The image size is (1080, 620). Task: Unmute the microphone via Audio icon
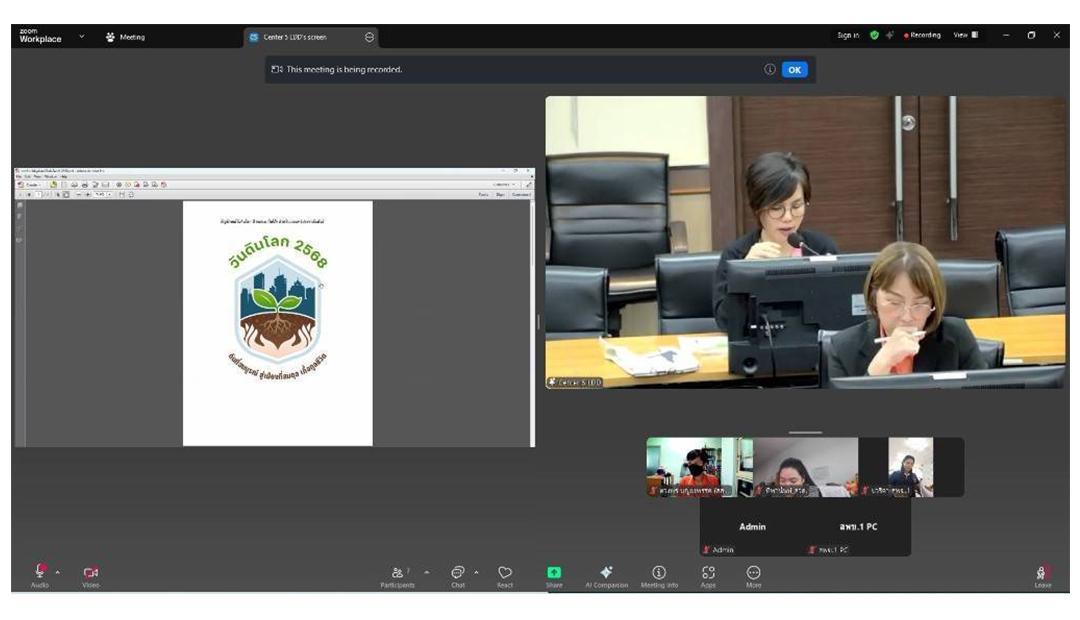pyautogui.click(x=40, y=572)
